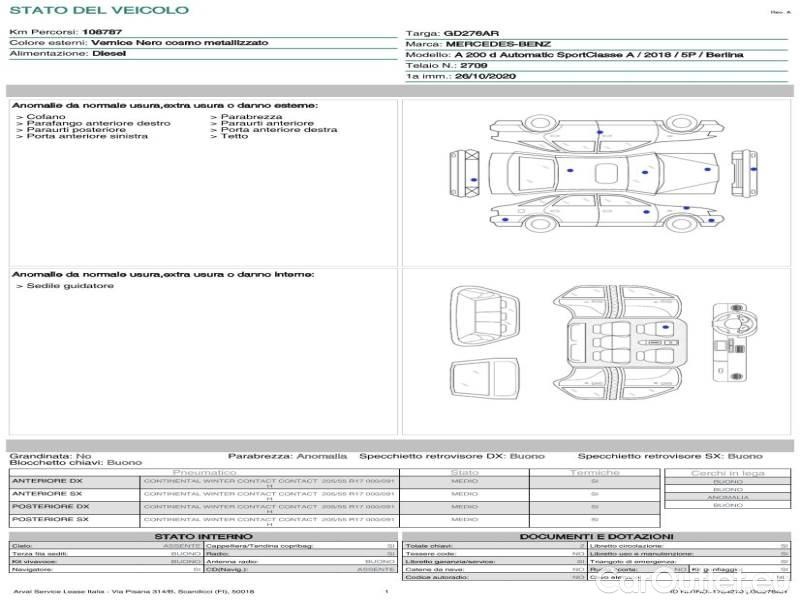Click the blue dot on driver seat
Viewport: 800px width, 600px height.
[x=665, y=327]
